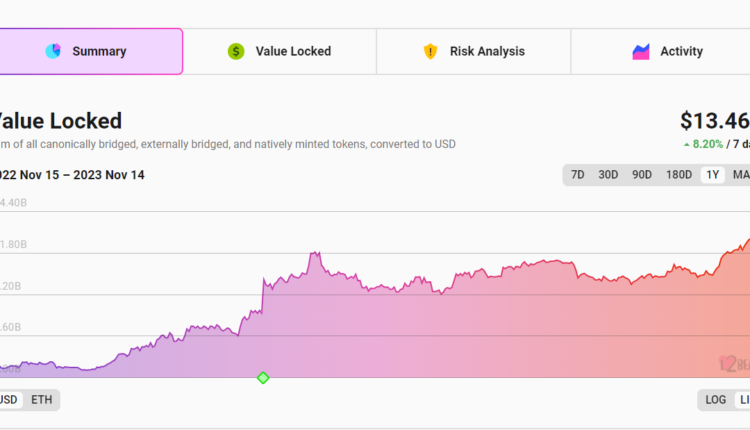Set chart range to 30D

[x=608, y=175]
